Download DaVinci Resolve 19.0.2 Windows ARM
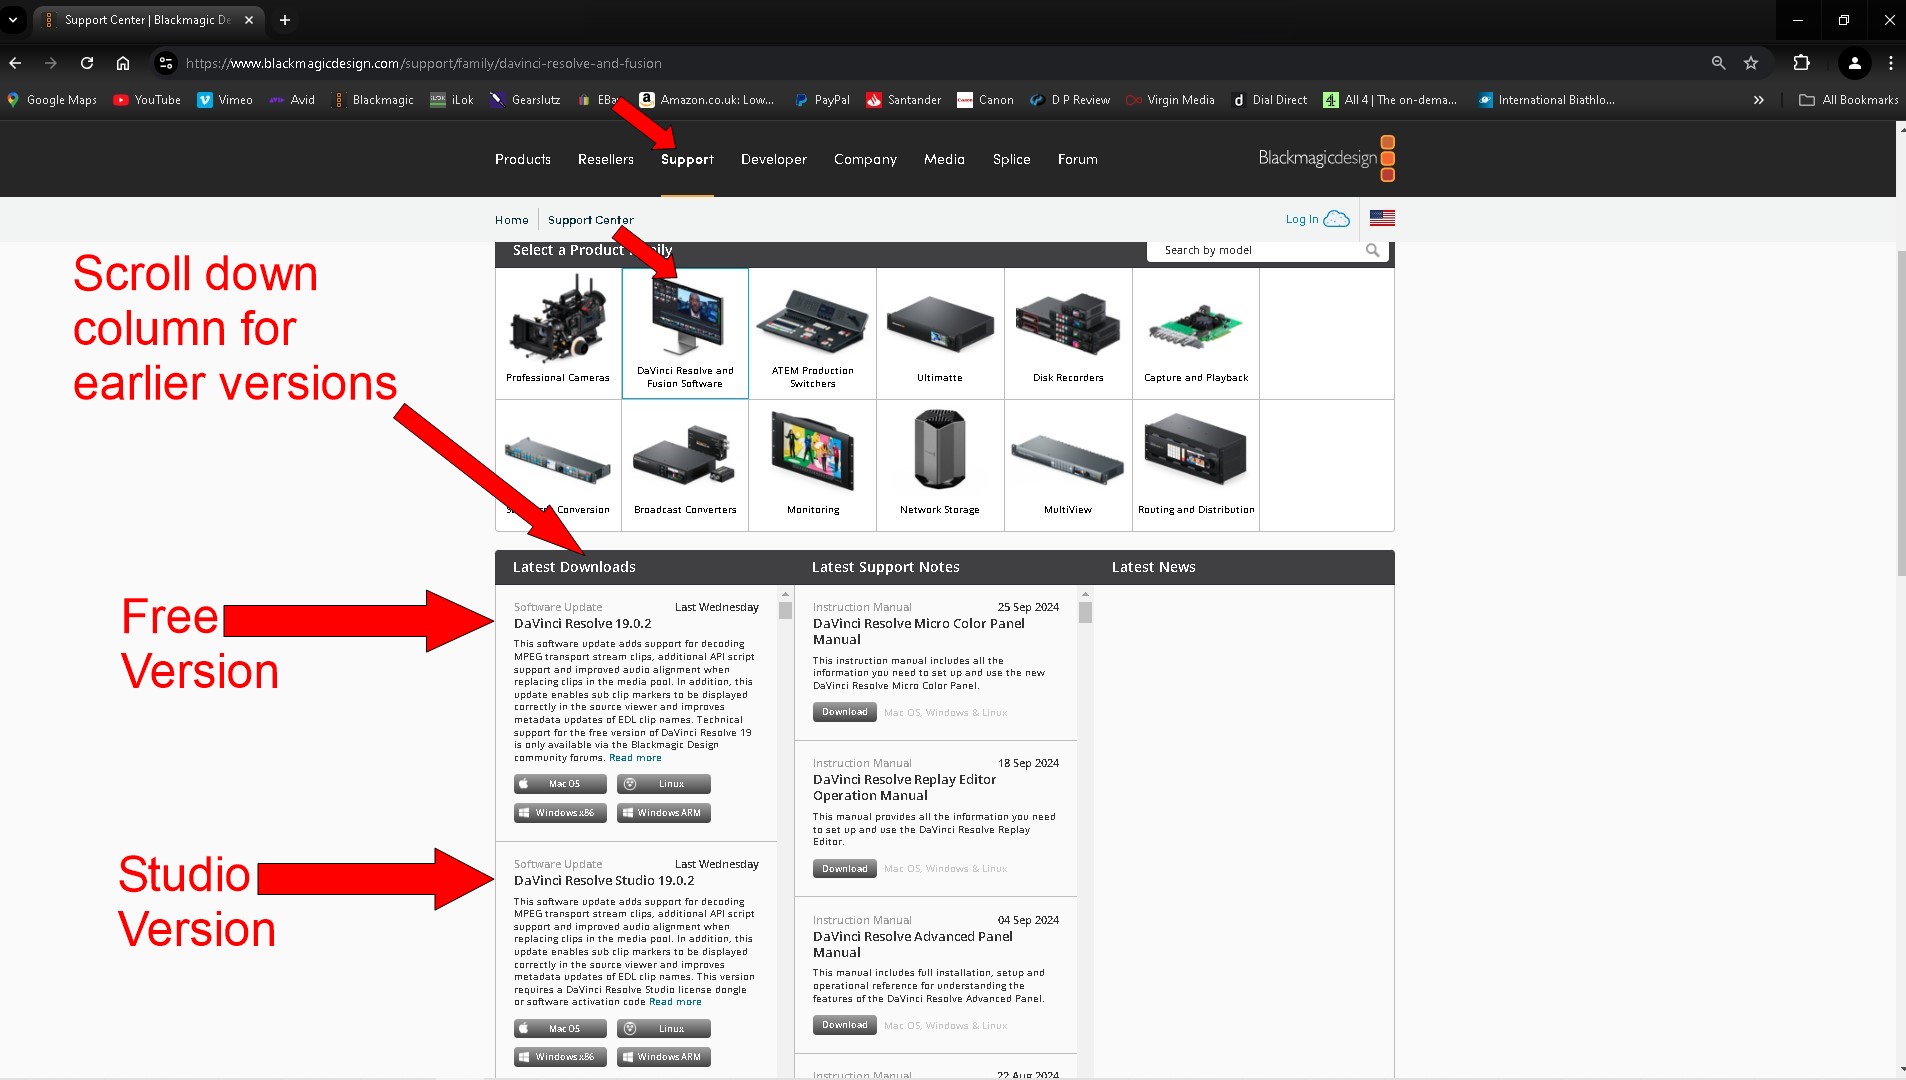 [664, 813]
